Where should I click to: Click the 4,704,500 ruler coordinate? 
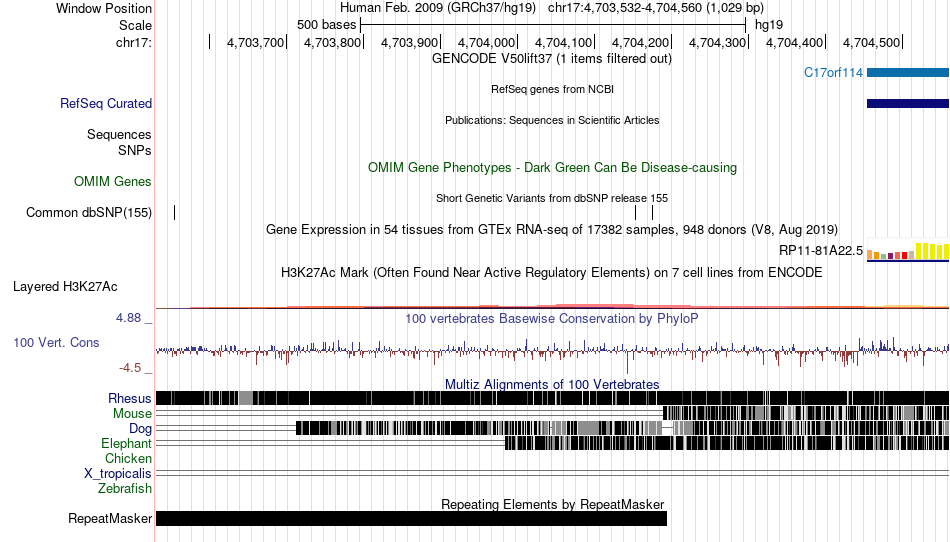[x=871, y=42]
